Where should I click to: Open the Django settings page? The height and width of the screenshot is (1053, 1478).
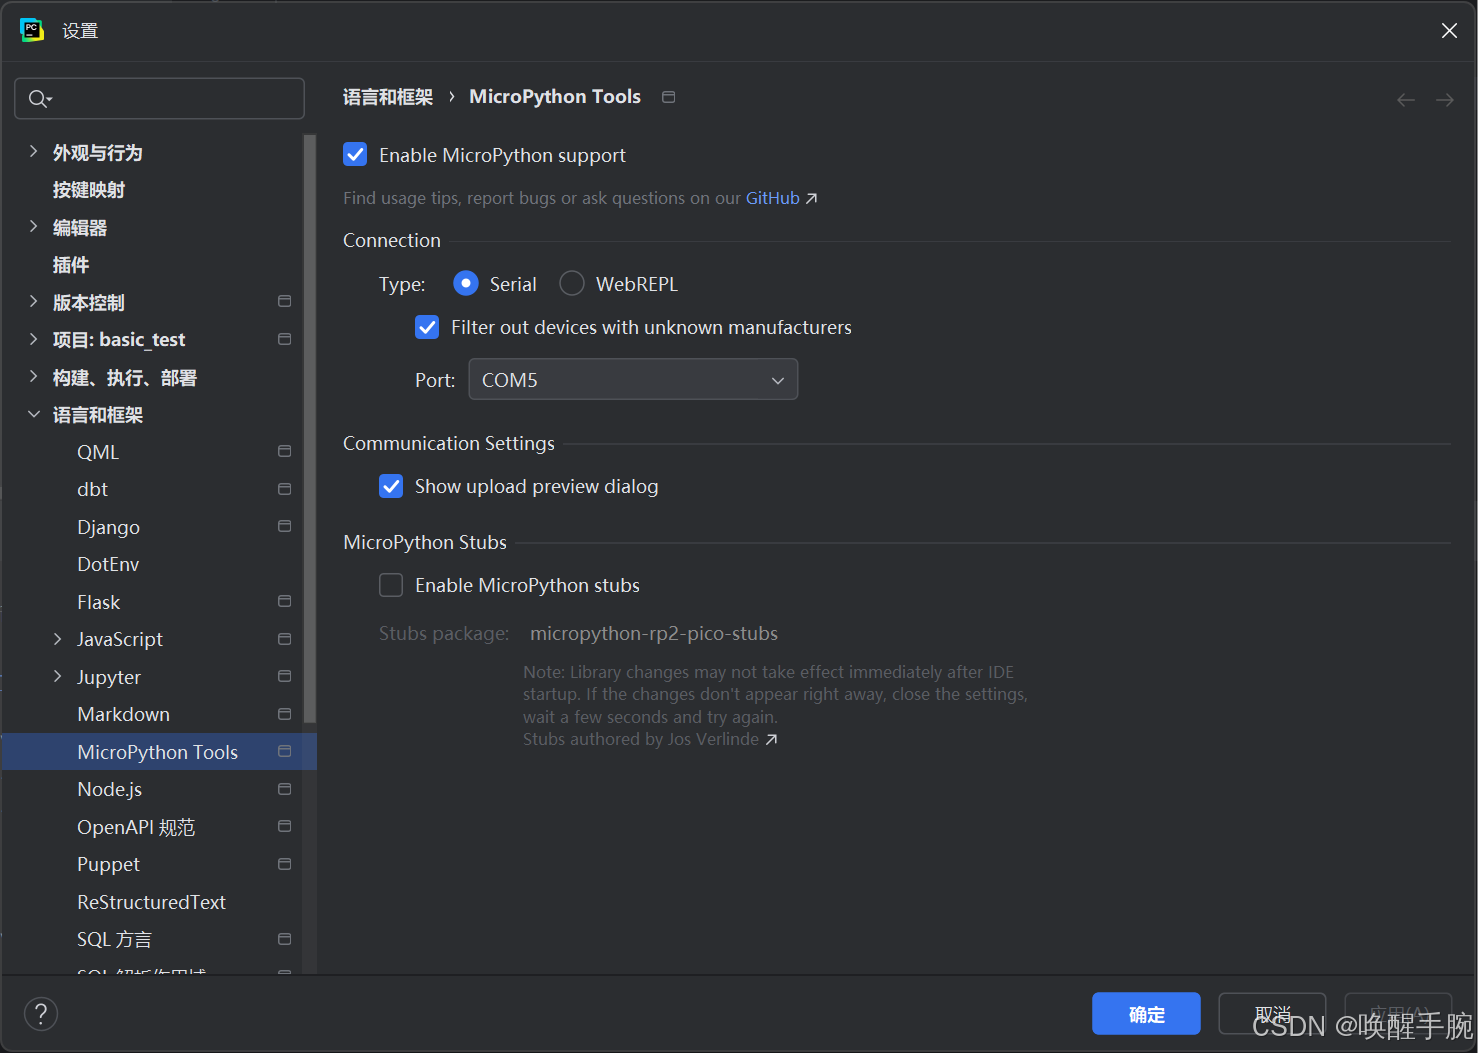coord(108,527)
